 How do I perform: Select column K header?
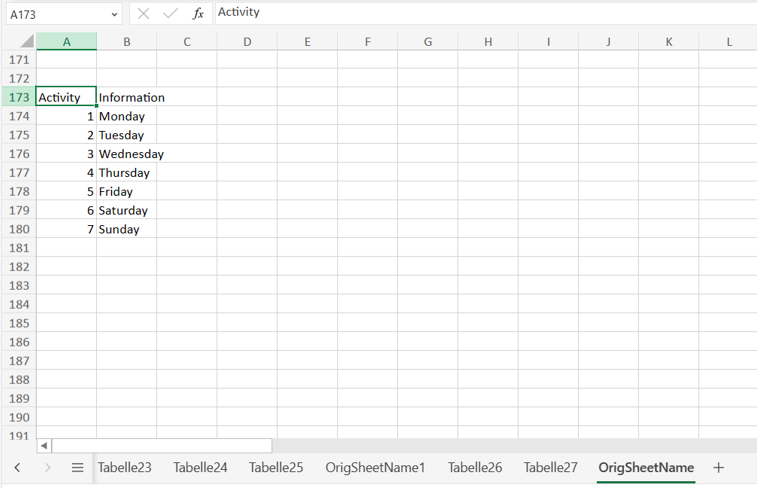pos(669,42)
